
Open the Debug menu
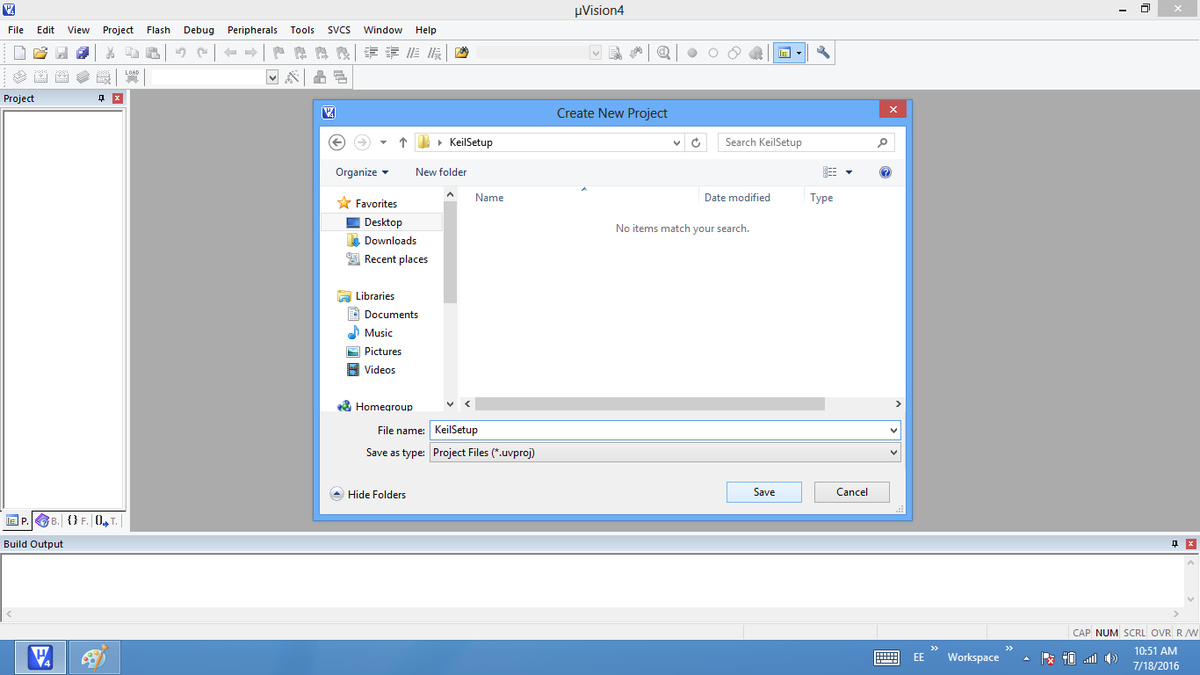(x=199, y=30)
